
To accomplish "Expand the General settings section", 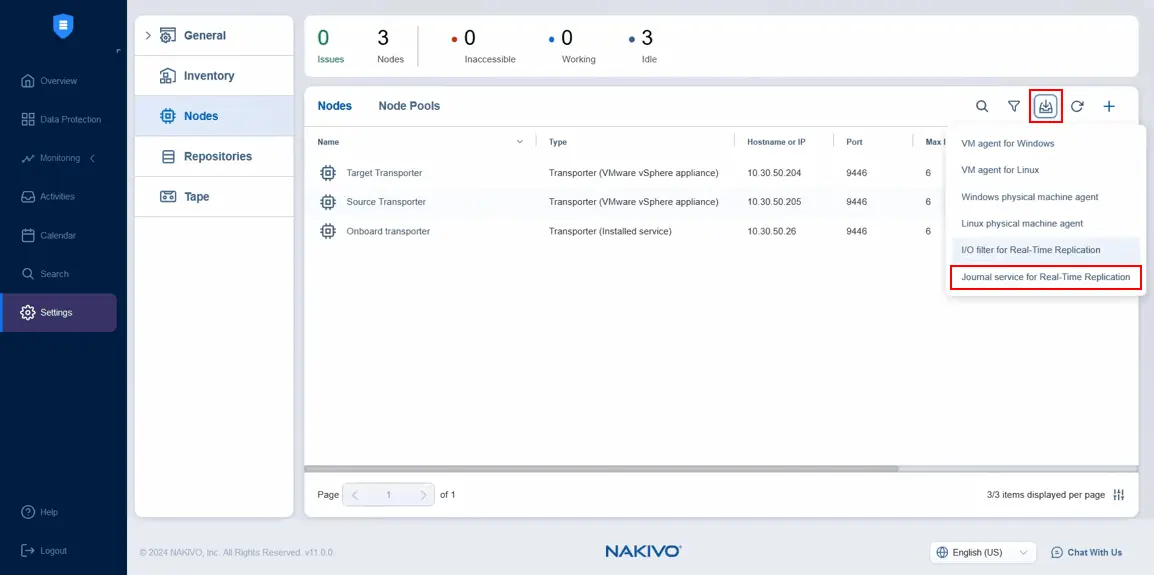I will [x=149, y=36].
